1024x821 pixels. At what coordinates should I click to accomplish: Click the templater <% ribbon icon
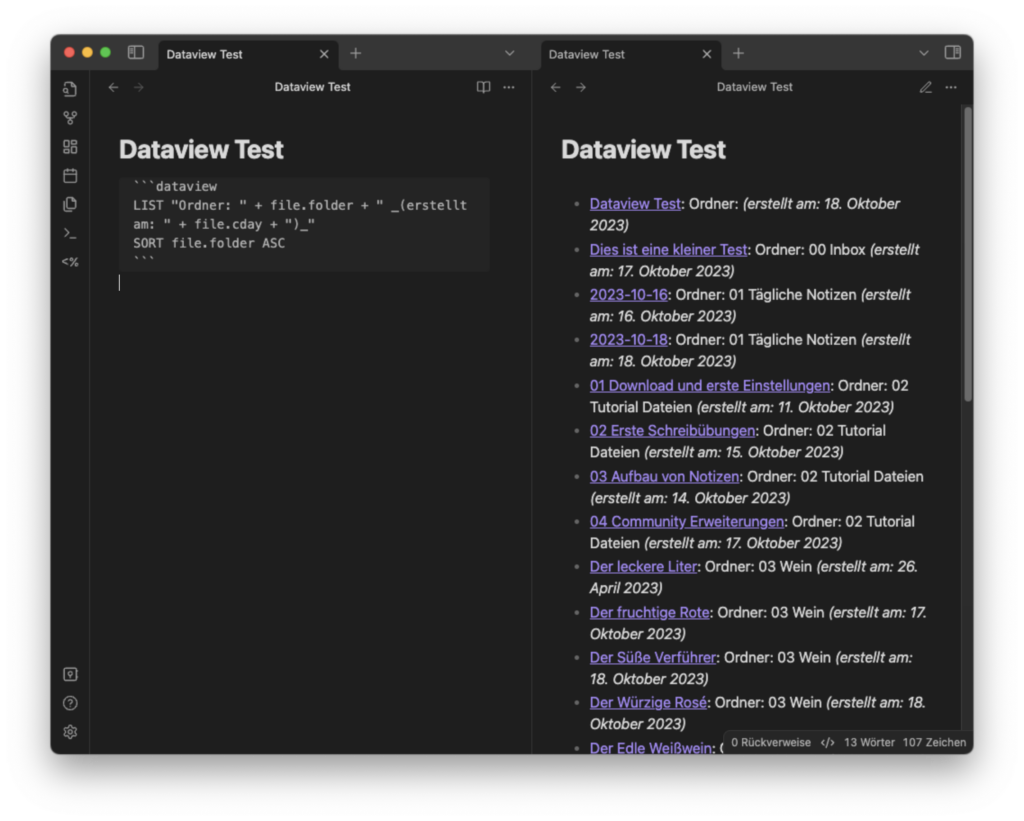pos(71,262)
